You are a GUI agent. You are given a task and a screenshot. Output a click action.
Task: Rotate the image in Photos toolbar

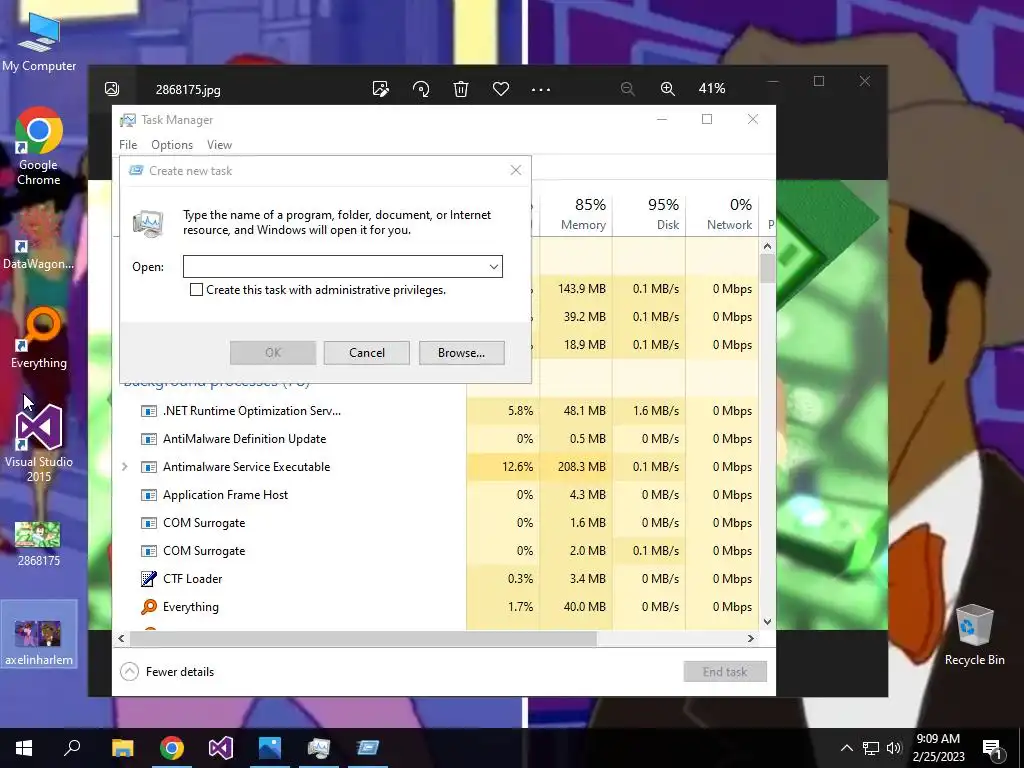421,88
